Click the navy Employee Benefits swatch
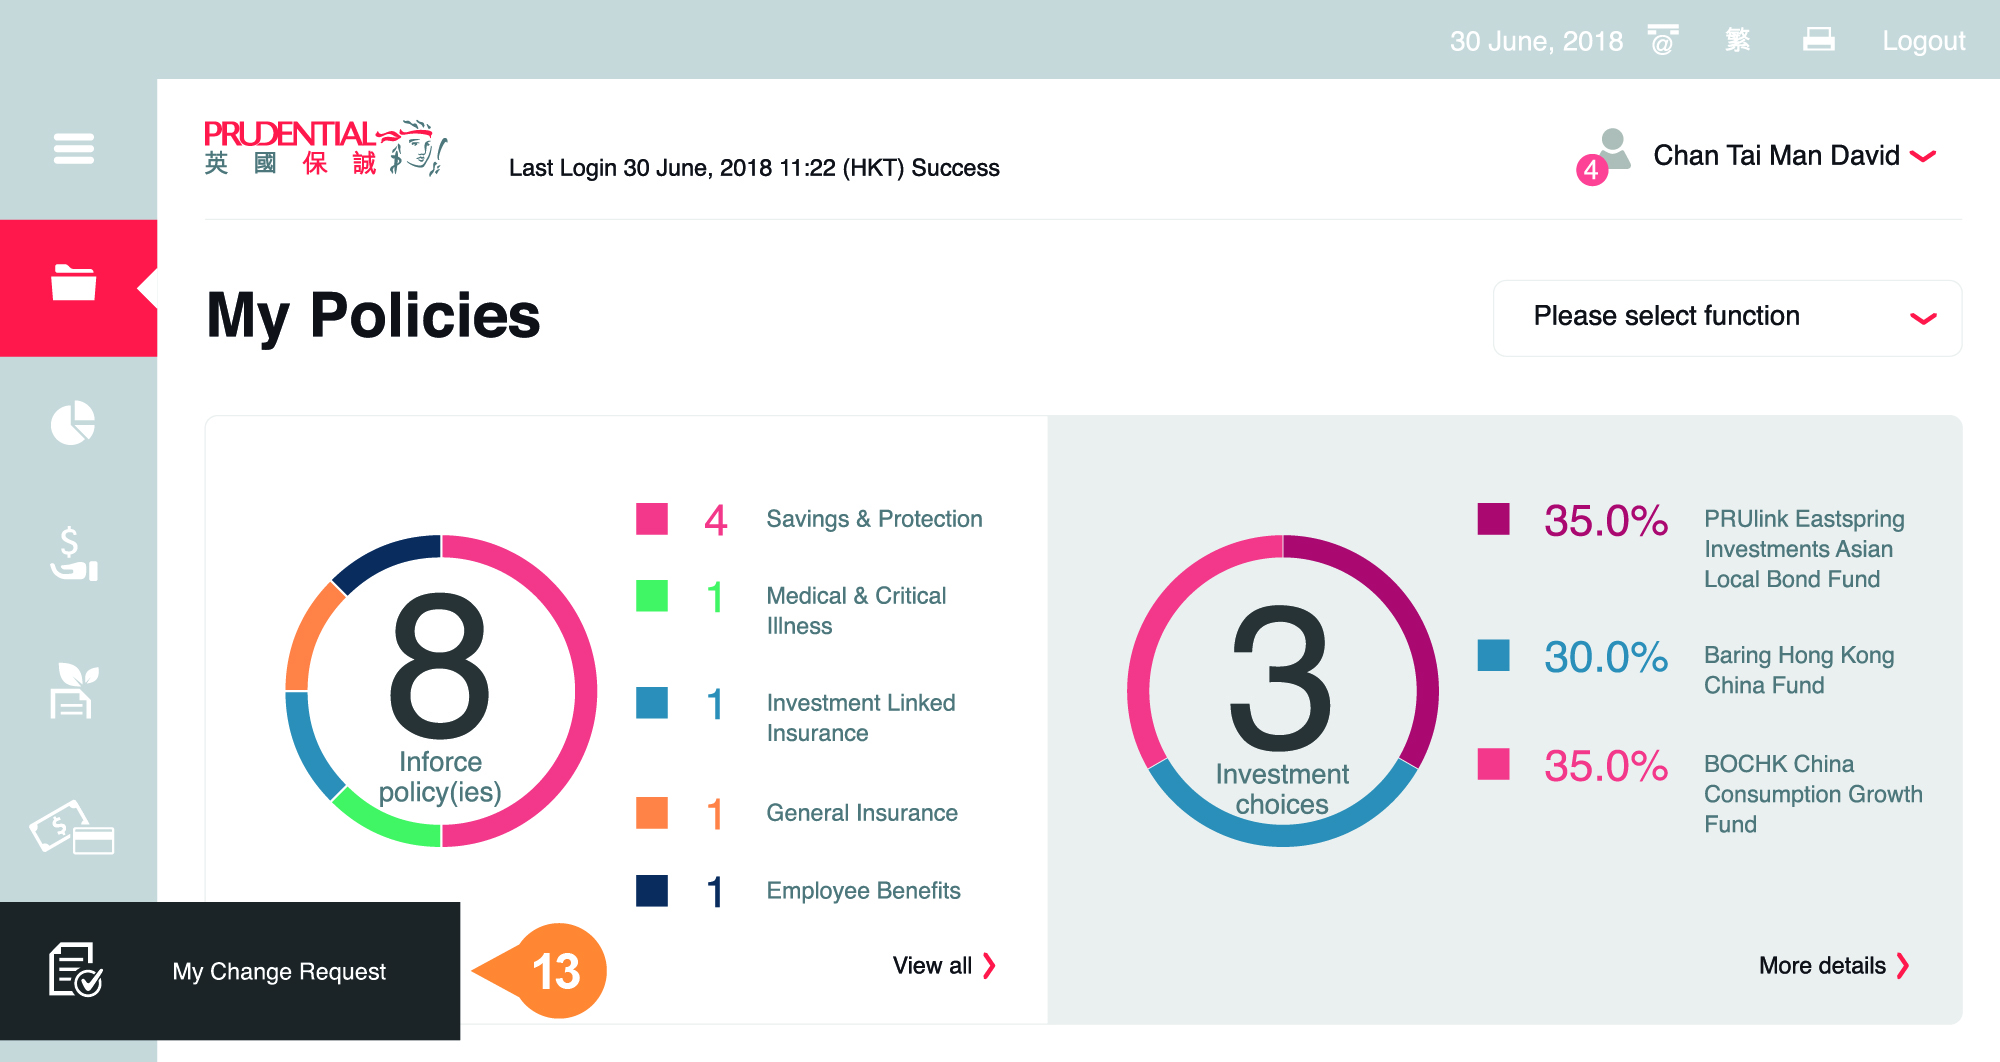This screenshot has height=1062, width=2000. coord(652,890)
